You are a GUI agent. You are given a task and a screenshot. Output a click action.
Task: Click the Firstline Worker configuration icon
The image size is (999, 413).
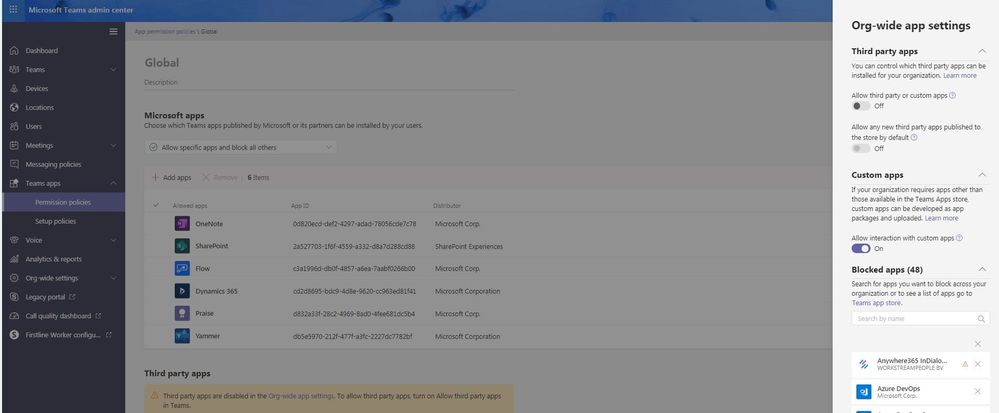pyautogui.click(x=14, y=335)
